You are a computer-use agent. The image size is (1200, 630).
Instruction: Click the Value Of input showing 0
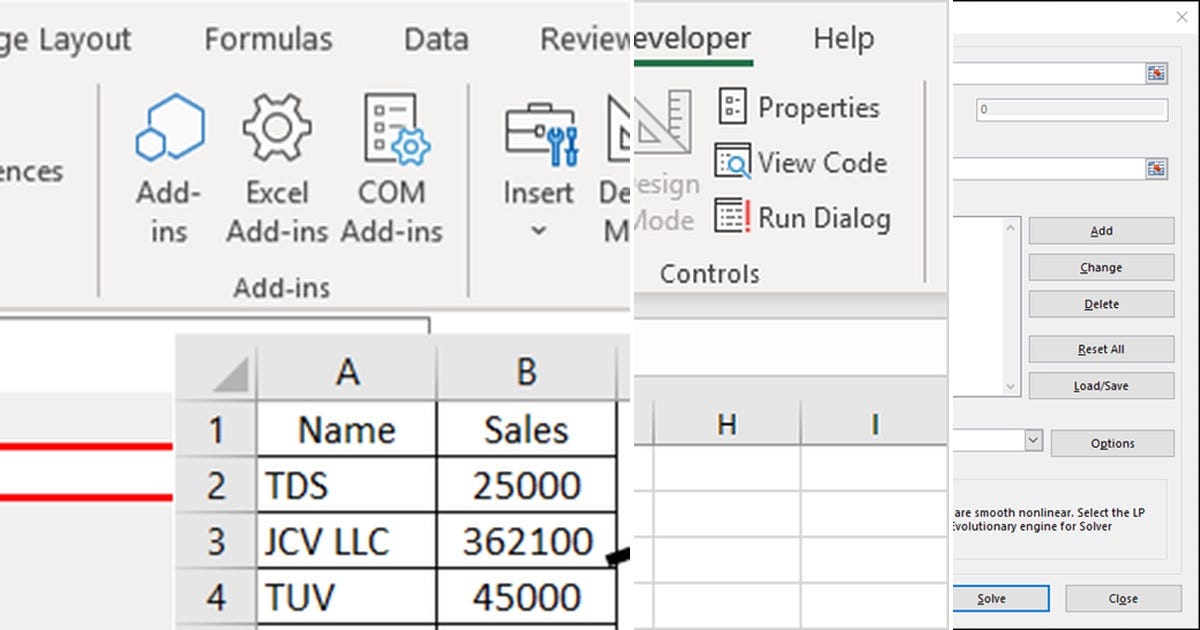(x=1070, y=108)
